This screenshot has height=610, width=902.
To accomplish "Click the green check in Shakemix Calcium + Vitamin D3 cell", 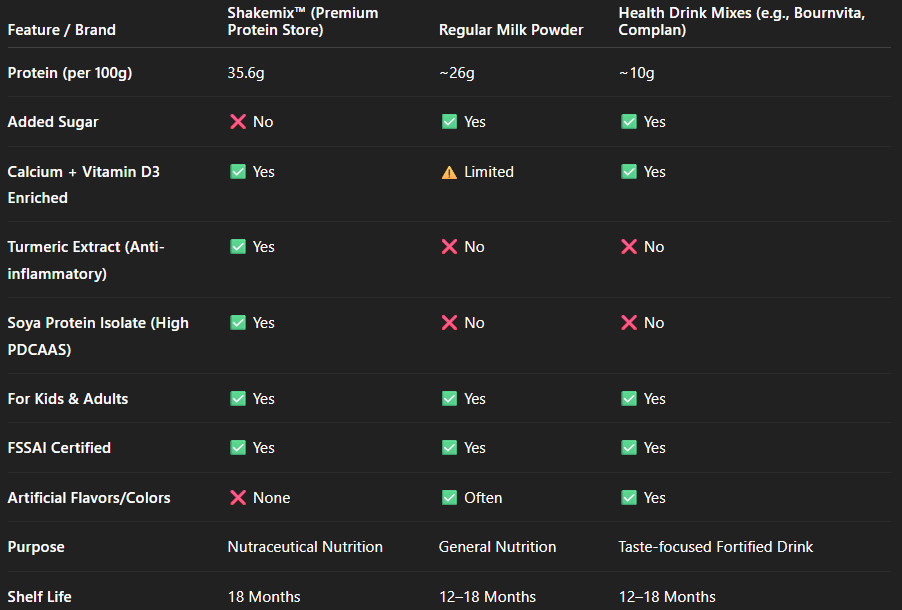I will tap(238, 172).
